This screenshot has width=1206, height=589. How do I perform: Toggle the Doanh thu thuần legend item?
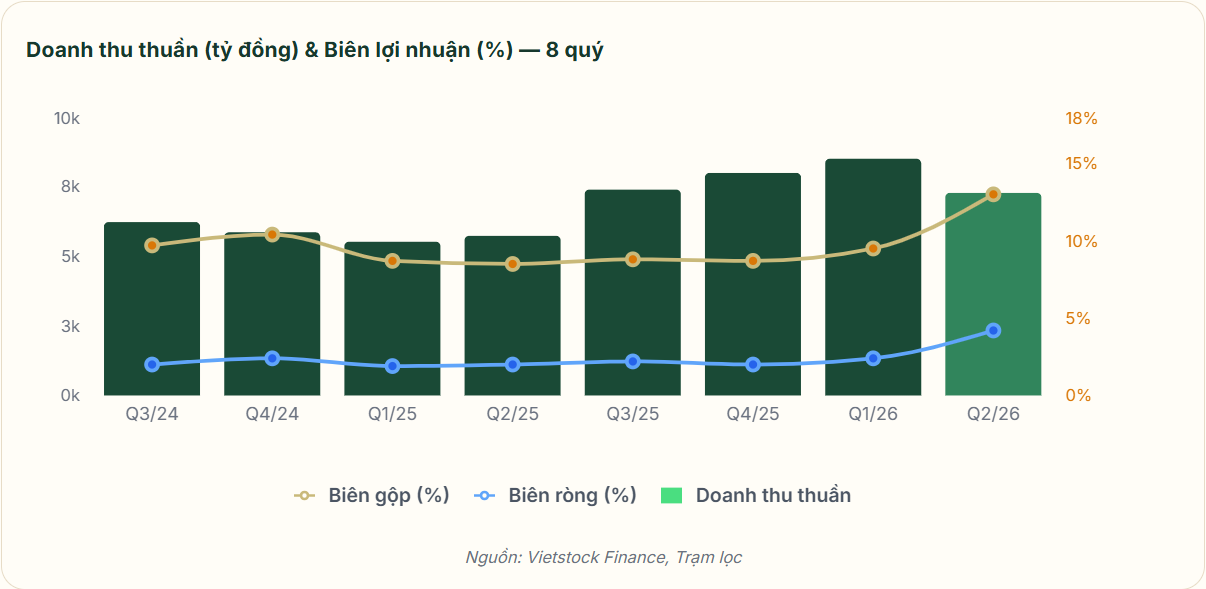pos(756,495)
